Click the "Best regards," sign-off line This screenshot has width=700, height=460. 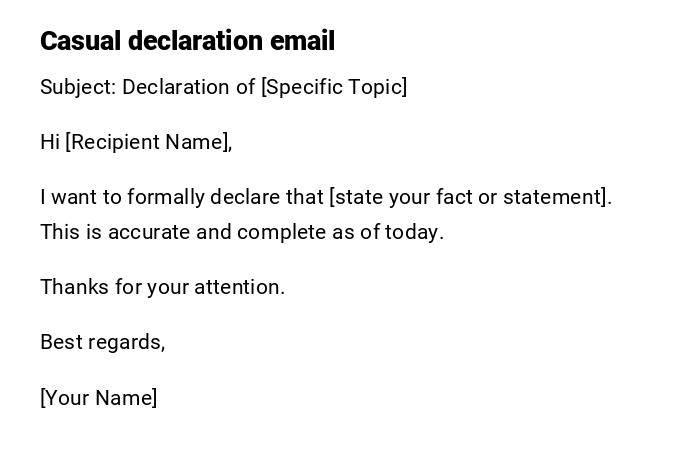[102, 342]
